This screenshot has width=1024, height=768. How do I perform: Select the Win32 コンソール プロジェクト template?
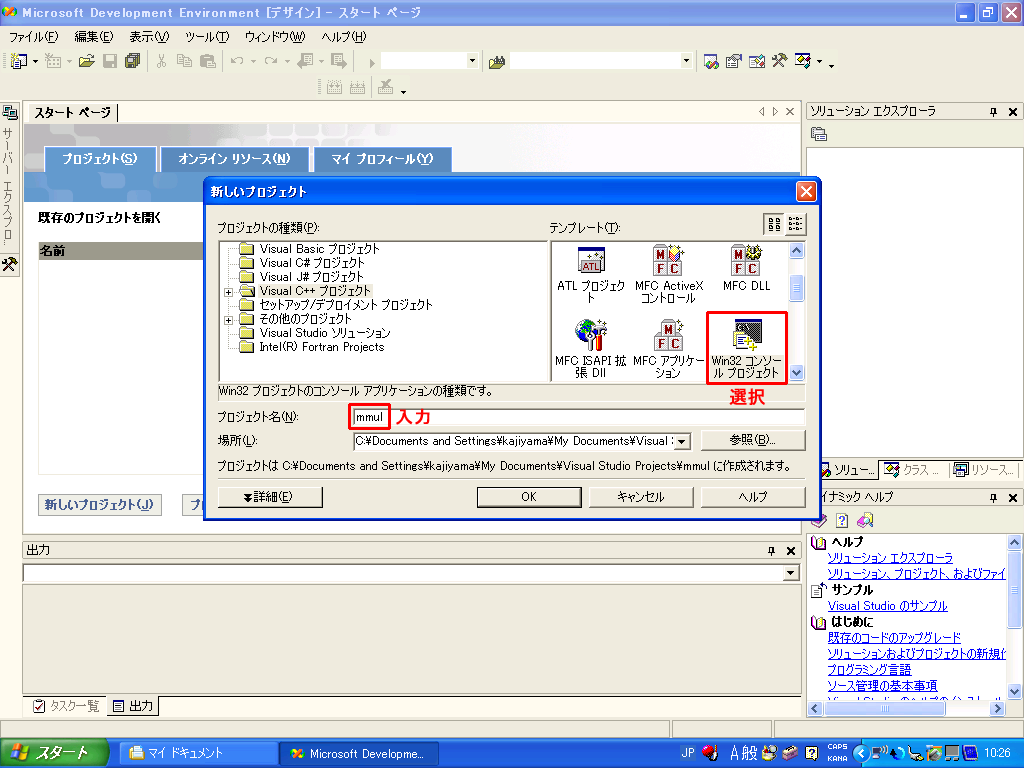(746, 349)
